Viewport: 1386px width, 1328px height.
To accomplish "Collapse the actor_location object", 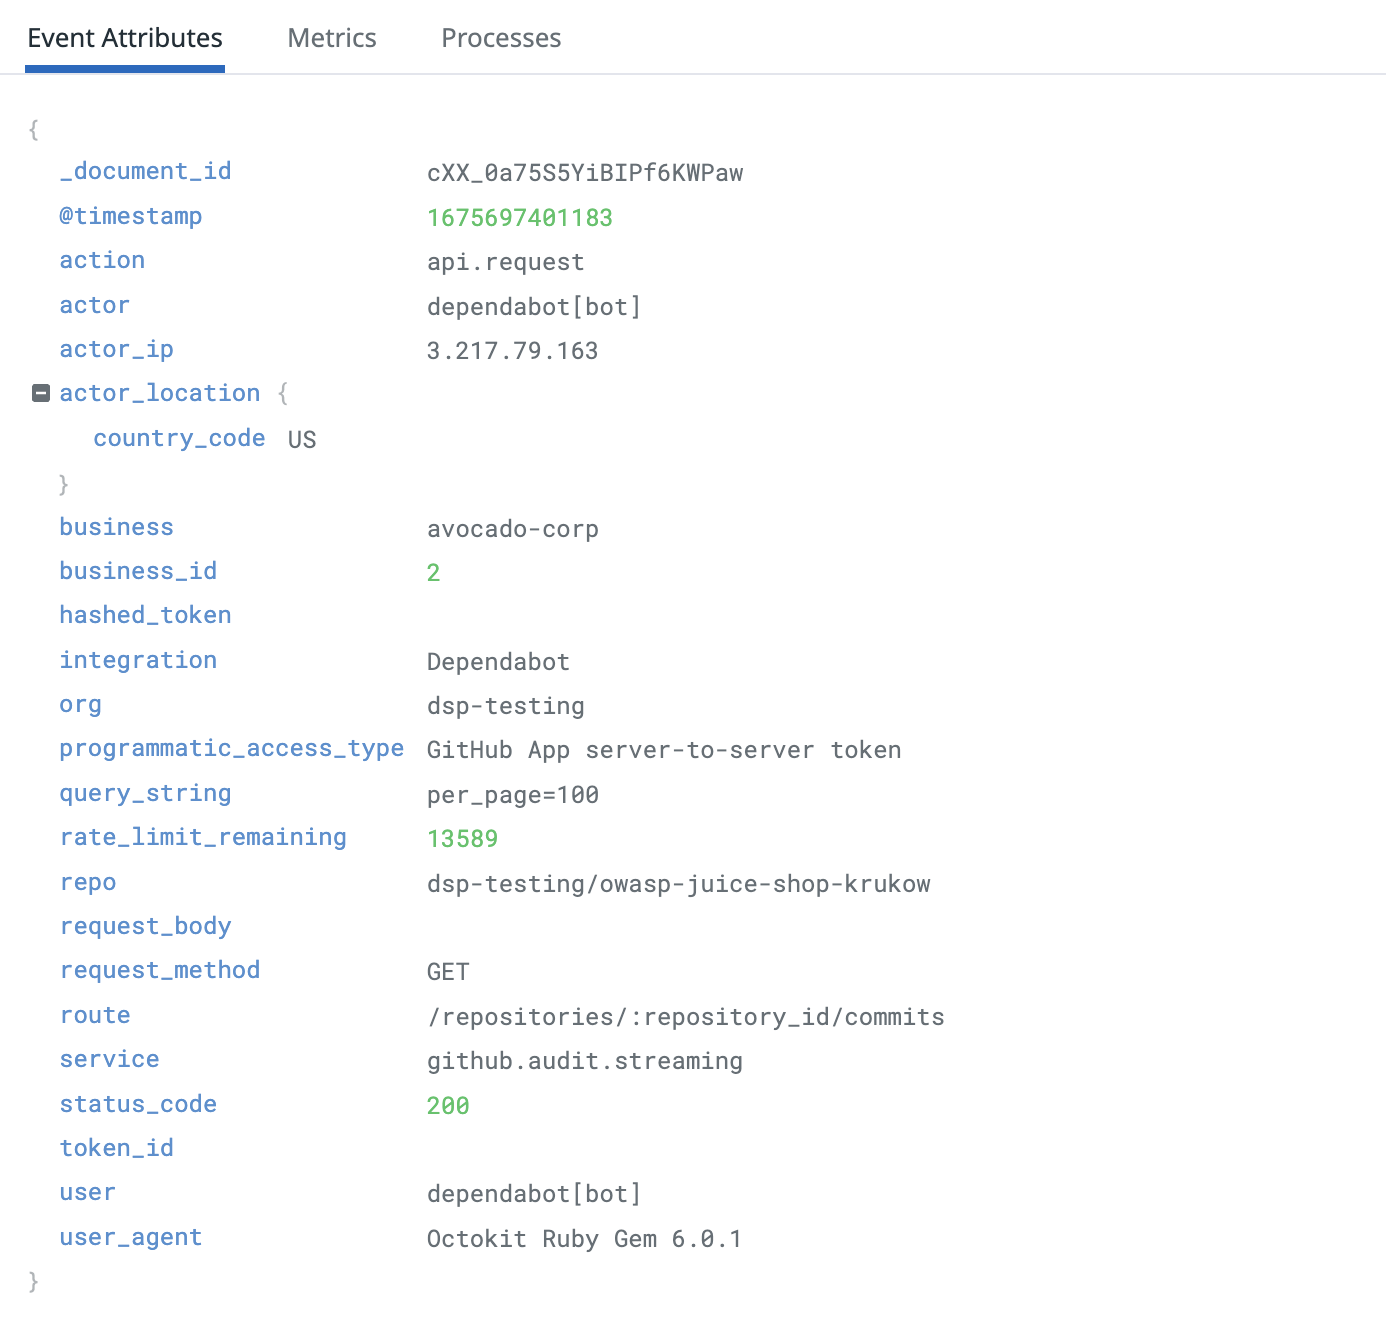I will point(40,392).
